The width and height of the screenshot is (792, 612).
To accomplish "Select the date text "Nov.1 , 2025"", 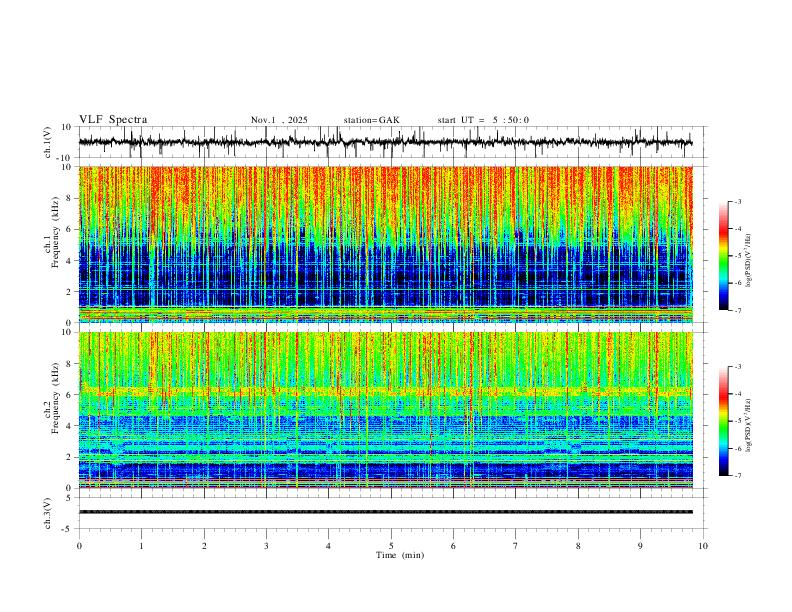I will [x=279, y=120].
